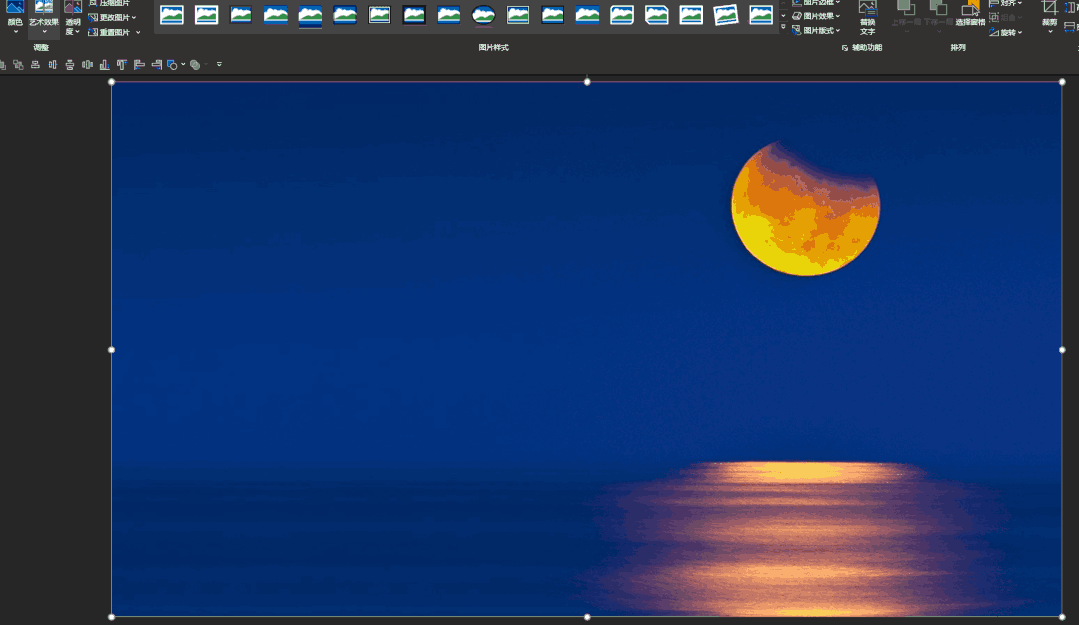
Task: Apply the moderate frame white picture style
Action: (x=691, y=14)
